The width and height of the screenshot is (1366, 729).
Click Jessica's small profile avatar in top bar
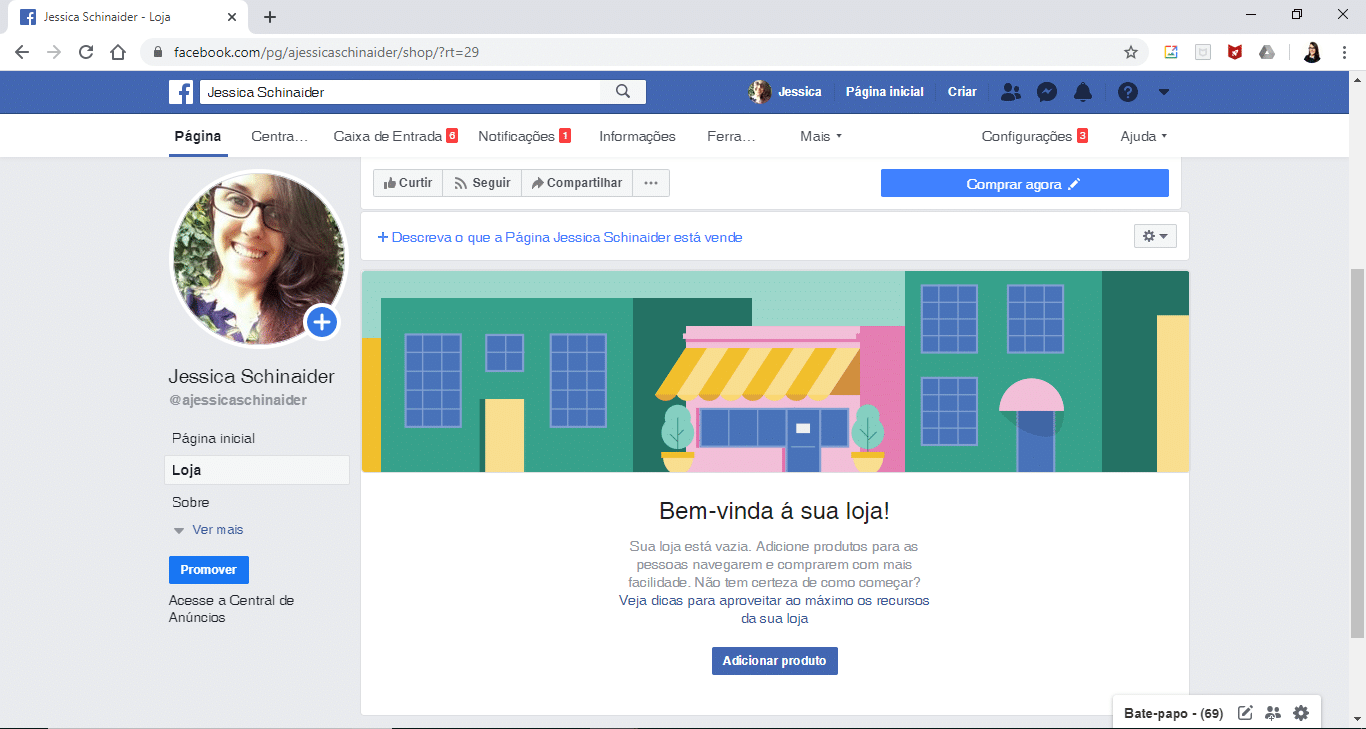(760, 92)
